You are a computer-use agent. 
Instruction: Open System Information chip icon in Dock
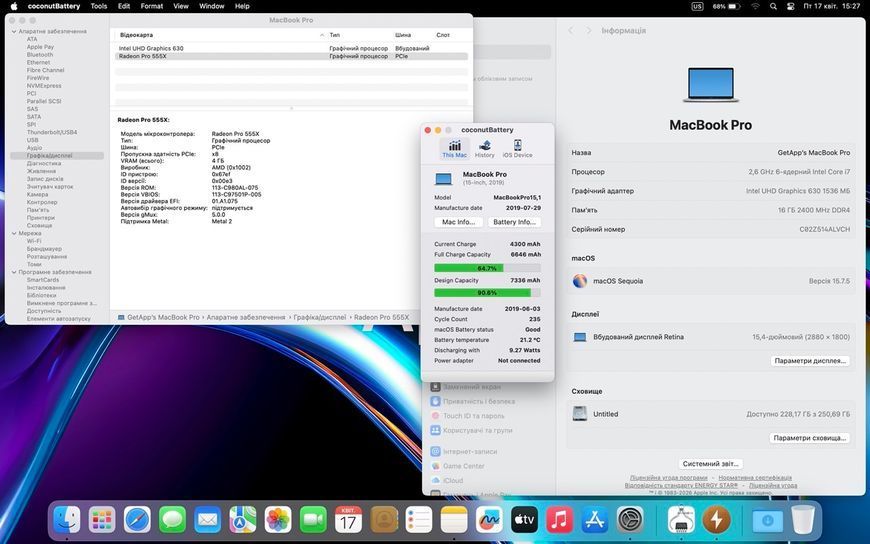coord(681,520)
